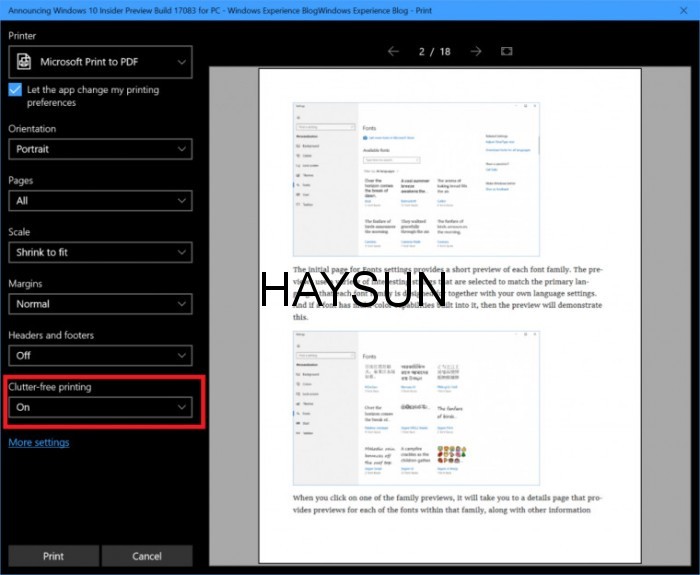Open the Printer dropdown
The image size is (700, 575).
point(100,63)
